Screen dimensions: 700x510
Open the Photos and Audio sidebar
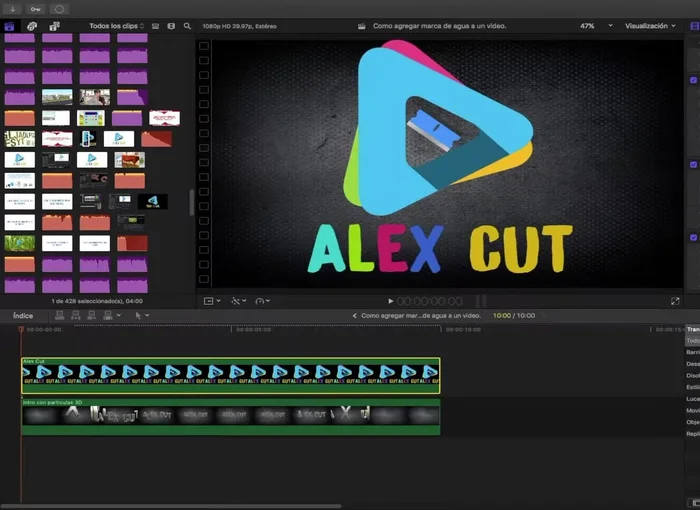coord(32,26)
